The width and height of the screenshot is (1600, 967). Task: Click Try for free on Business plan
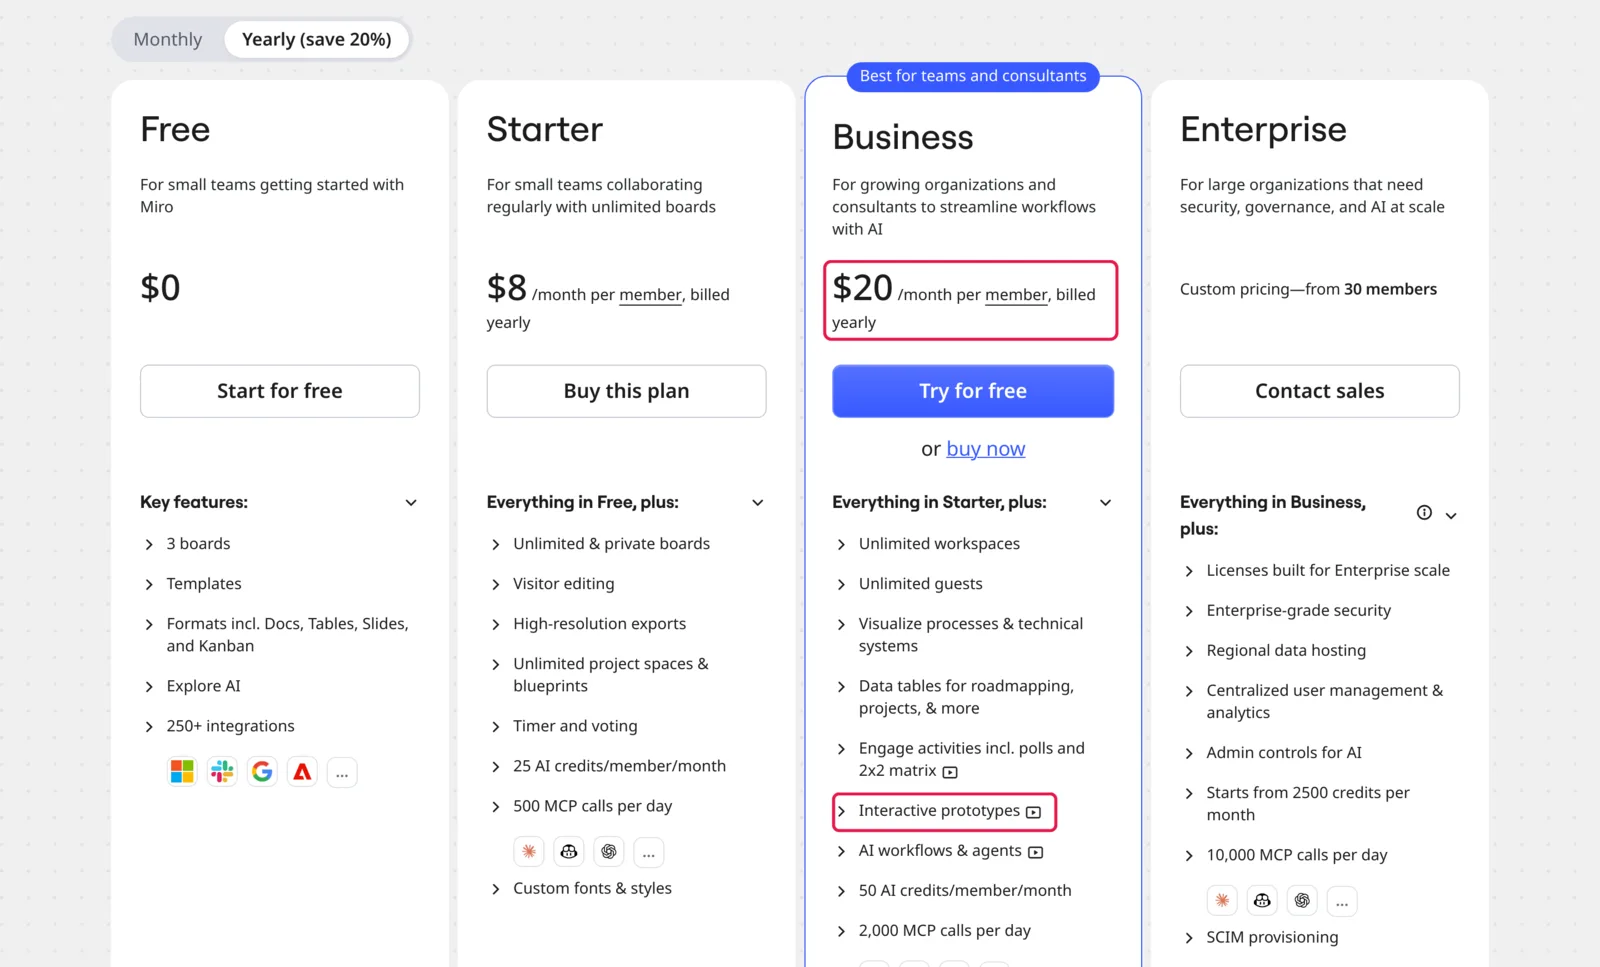click(x=973, y=391)
